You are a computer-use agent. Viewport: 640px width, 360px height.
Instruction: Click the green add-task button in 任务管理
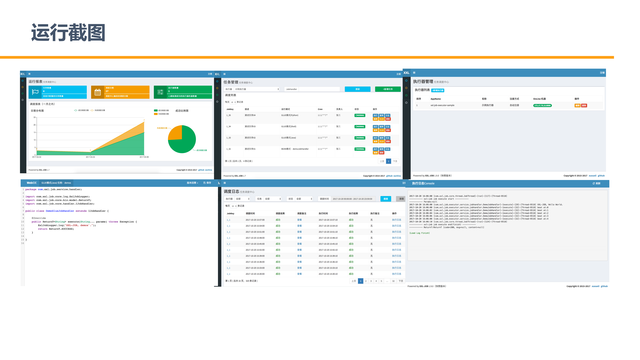tap(388, 89)
